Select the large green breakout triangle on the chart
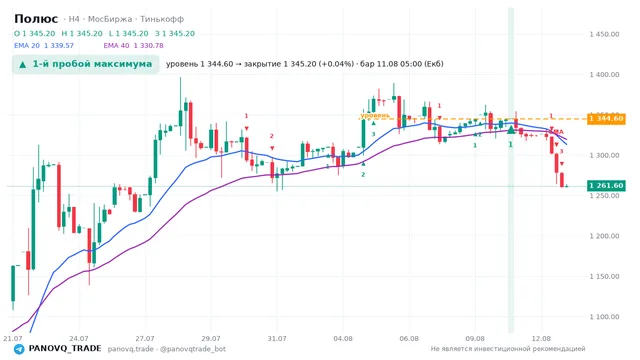The width and height of the screenshot is (640, 360). 511,130
